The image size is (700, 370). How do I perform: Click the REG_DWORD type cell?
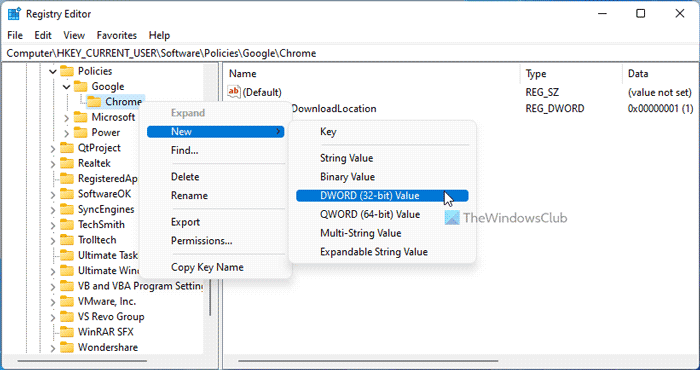coord(555,108)
